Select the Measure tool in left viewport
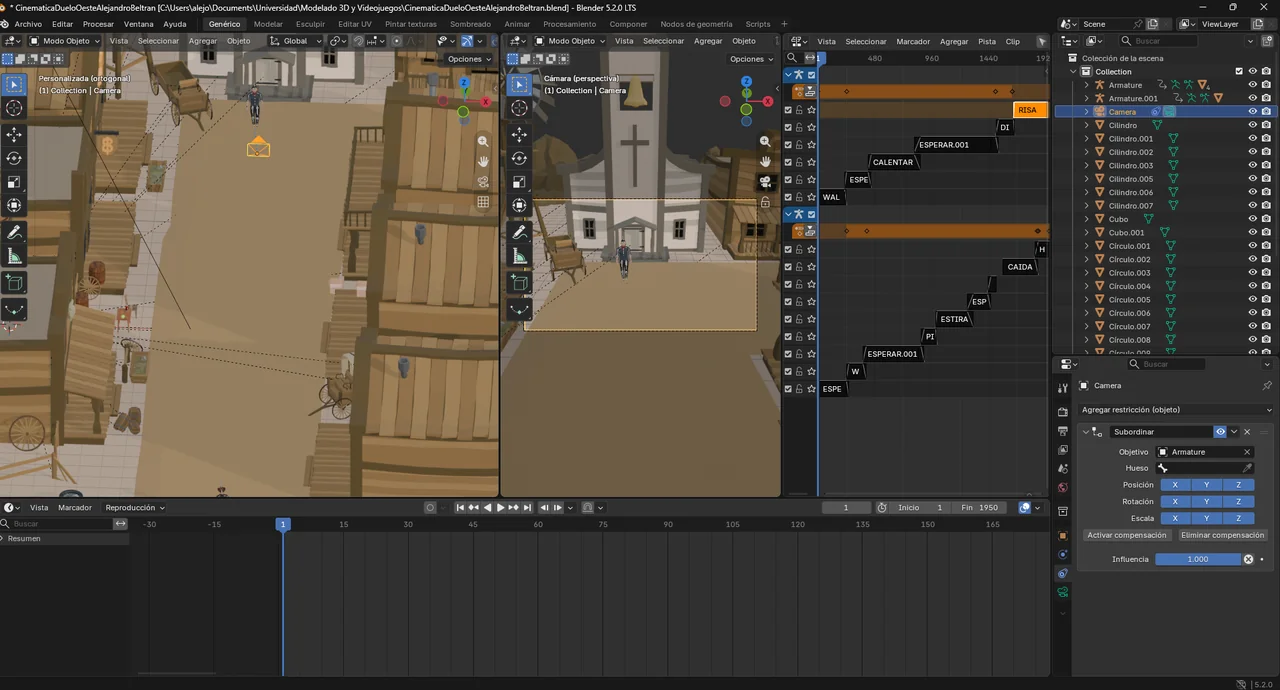This screenshot has height=690, width=1280. [x=14, y=256]
